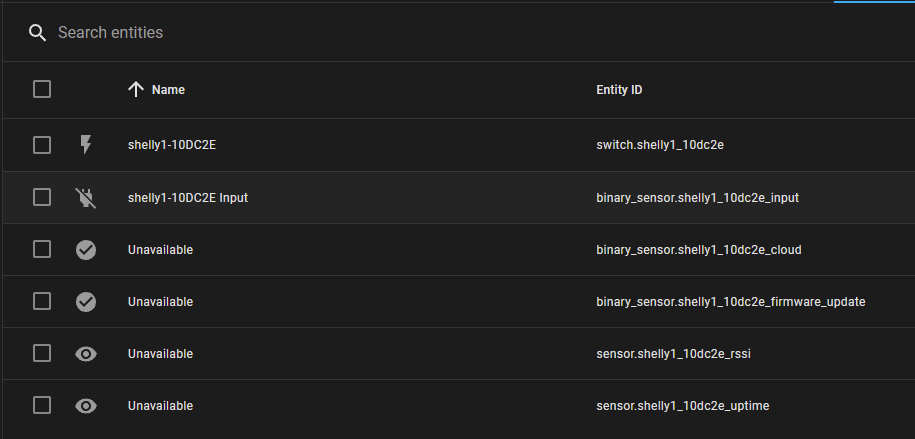Image resolution: width=915 pixels, height=439 pixels.
Task: Click the eye icon for rssi sensor
Action: (86, 353)
